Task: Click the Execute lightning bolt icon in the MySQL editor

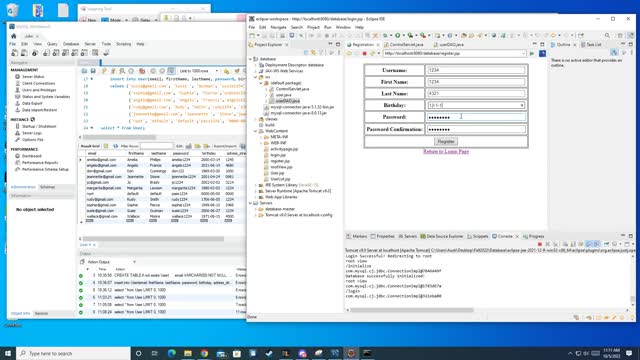Action: click(104, 71)
